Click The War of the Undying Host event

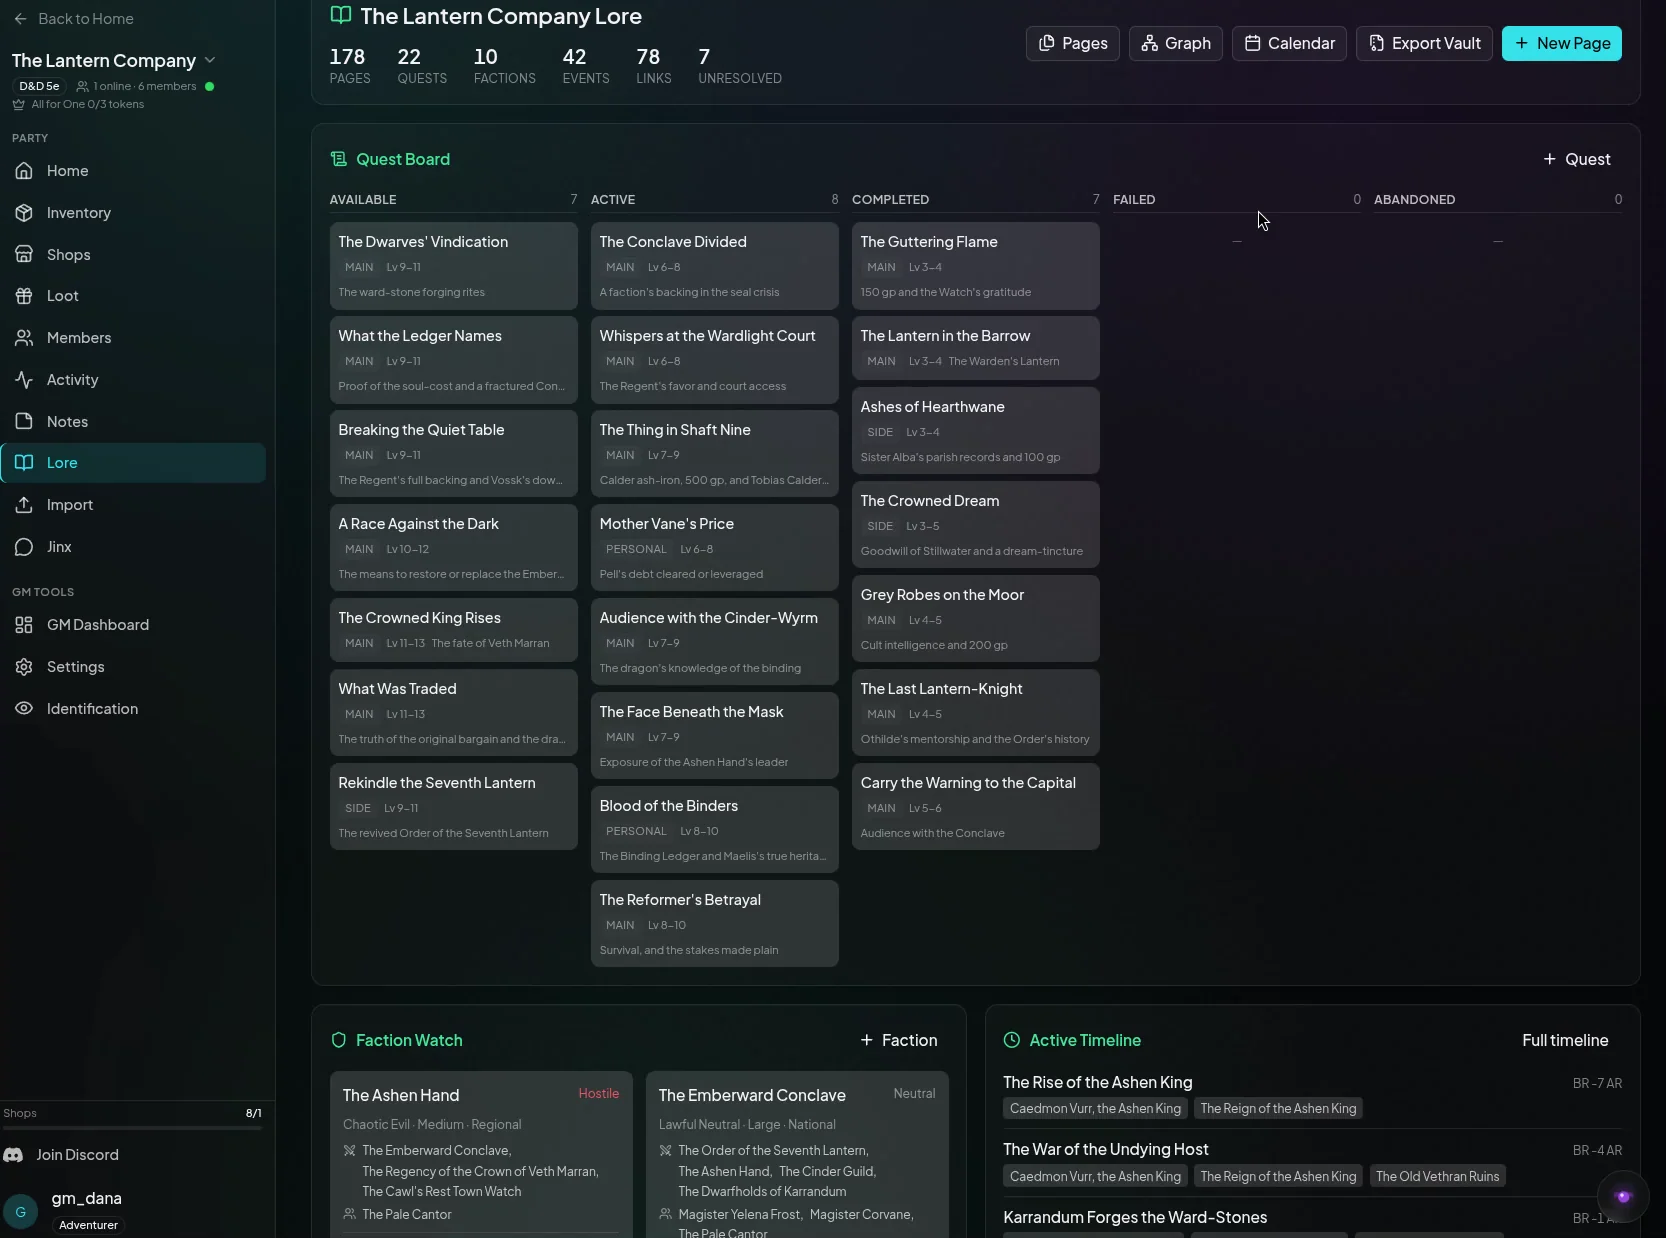[x=1106, y=1150]
